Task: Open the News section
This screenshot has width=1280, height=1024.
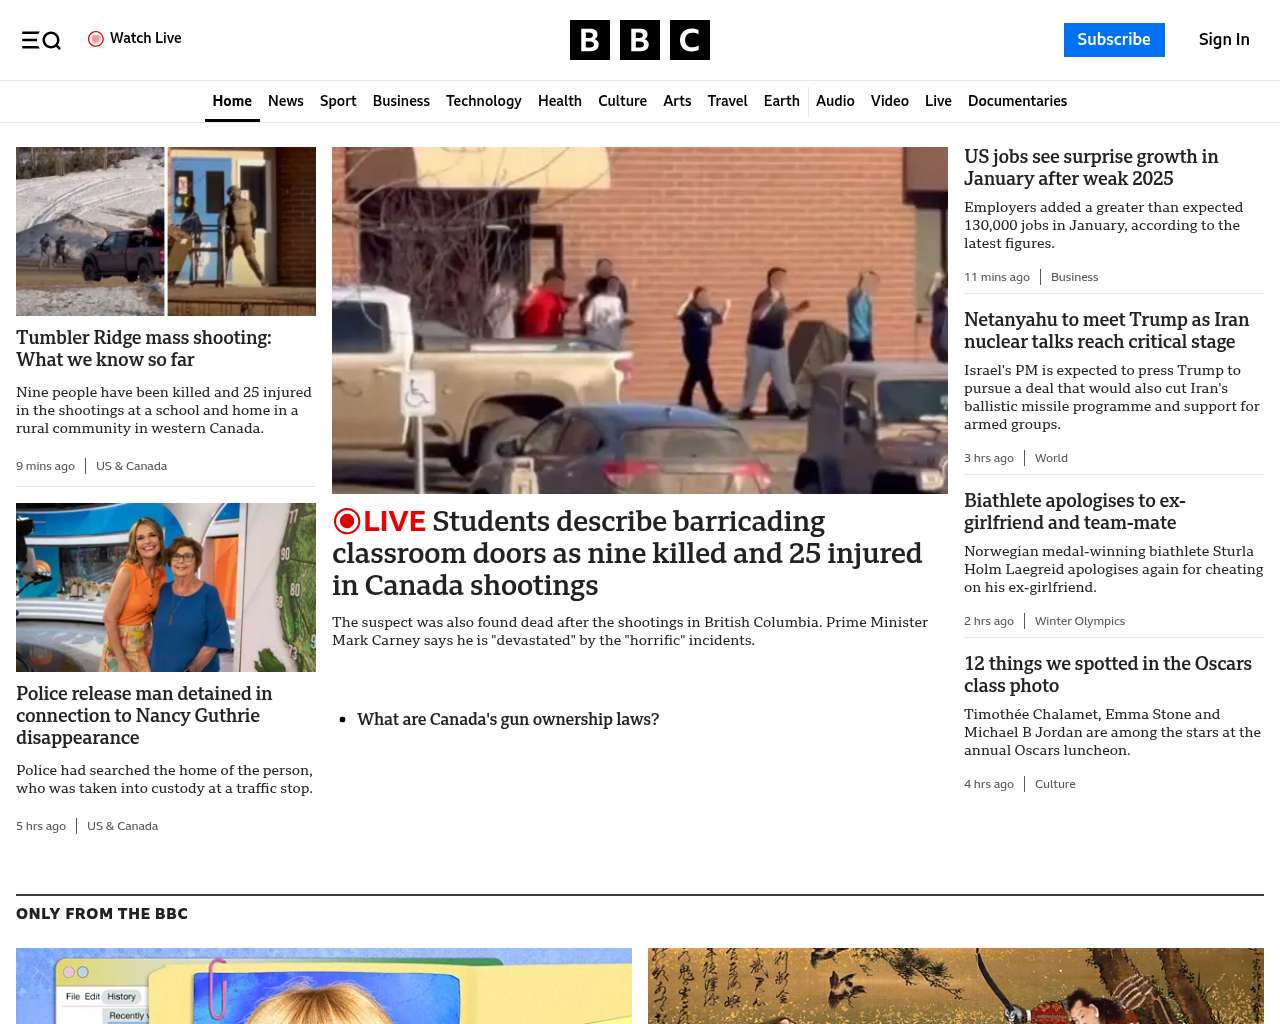Action: point(286,101)
